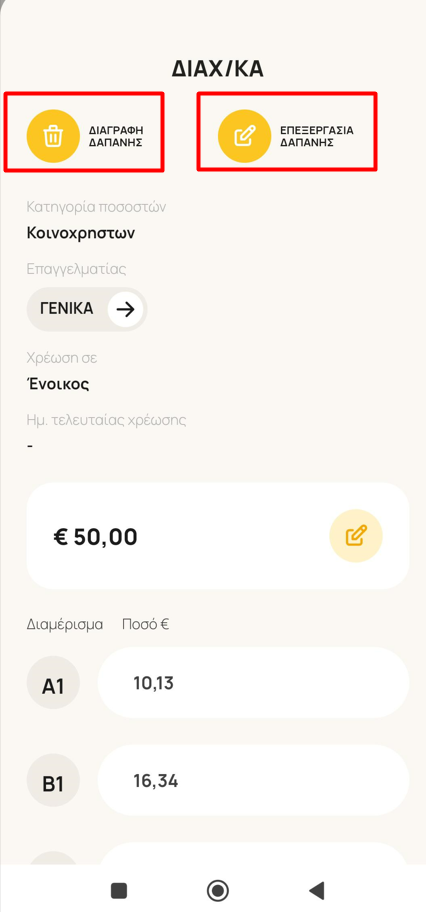The height and width of the screenshot is (912, 426).
Task: Click the ΔΙΑΓΡΑΦΗ ΔΑΠΑΝΗΣ label
Action: [116, 136]
